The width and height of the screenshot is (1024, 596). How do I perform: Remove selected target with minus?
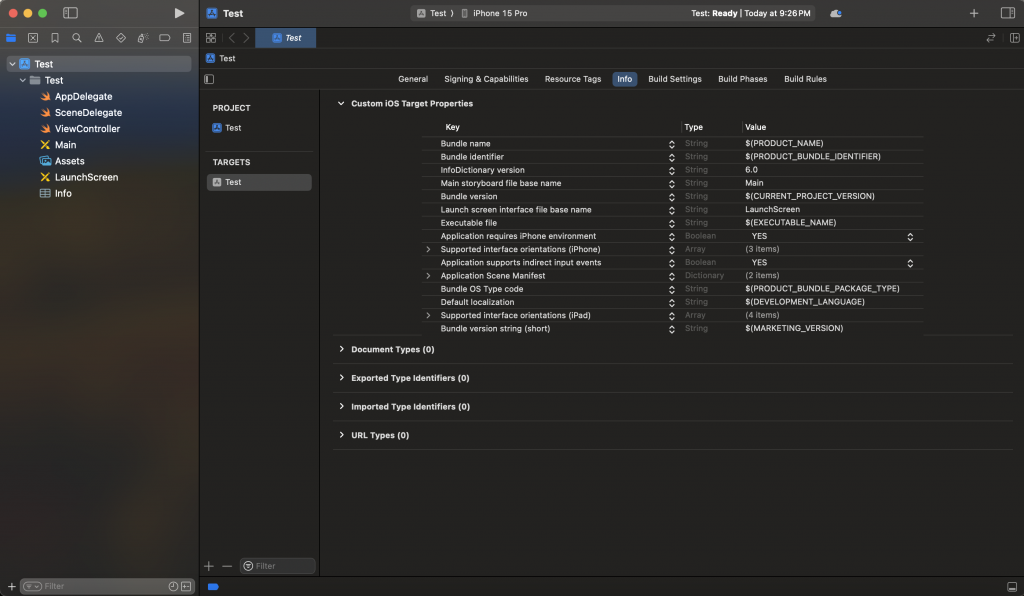pyautogui.click(x=227, y=566)
